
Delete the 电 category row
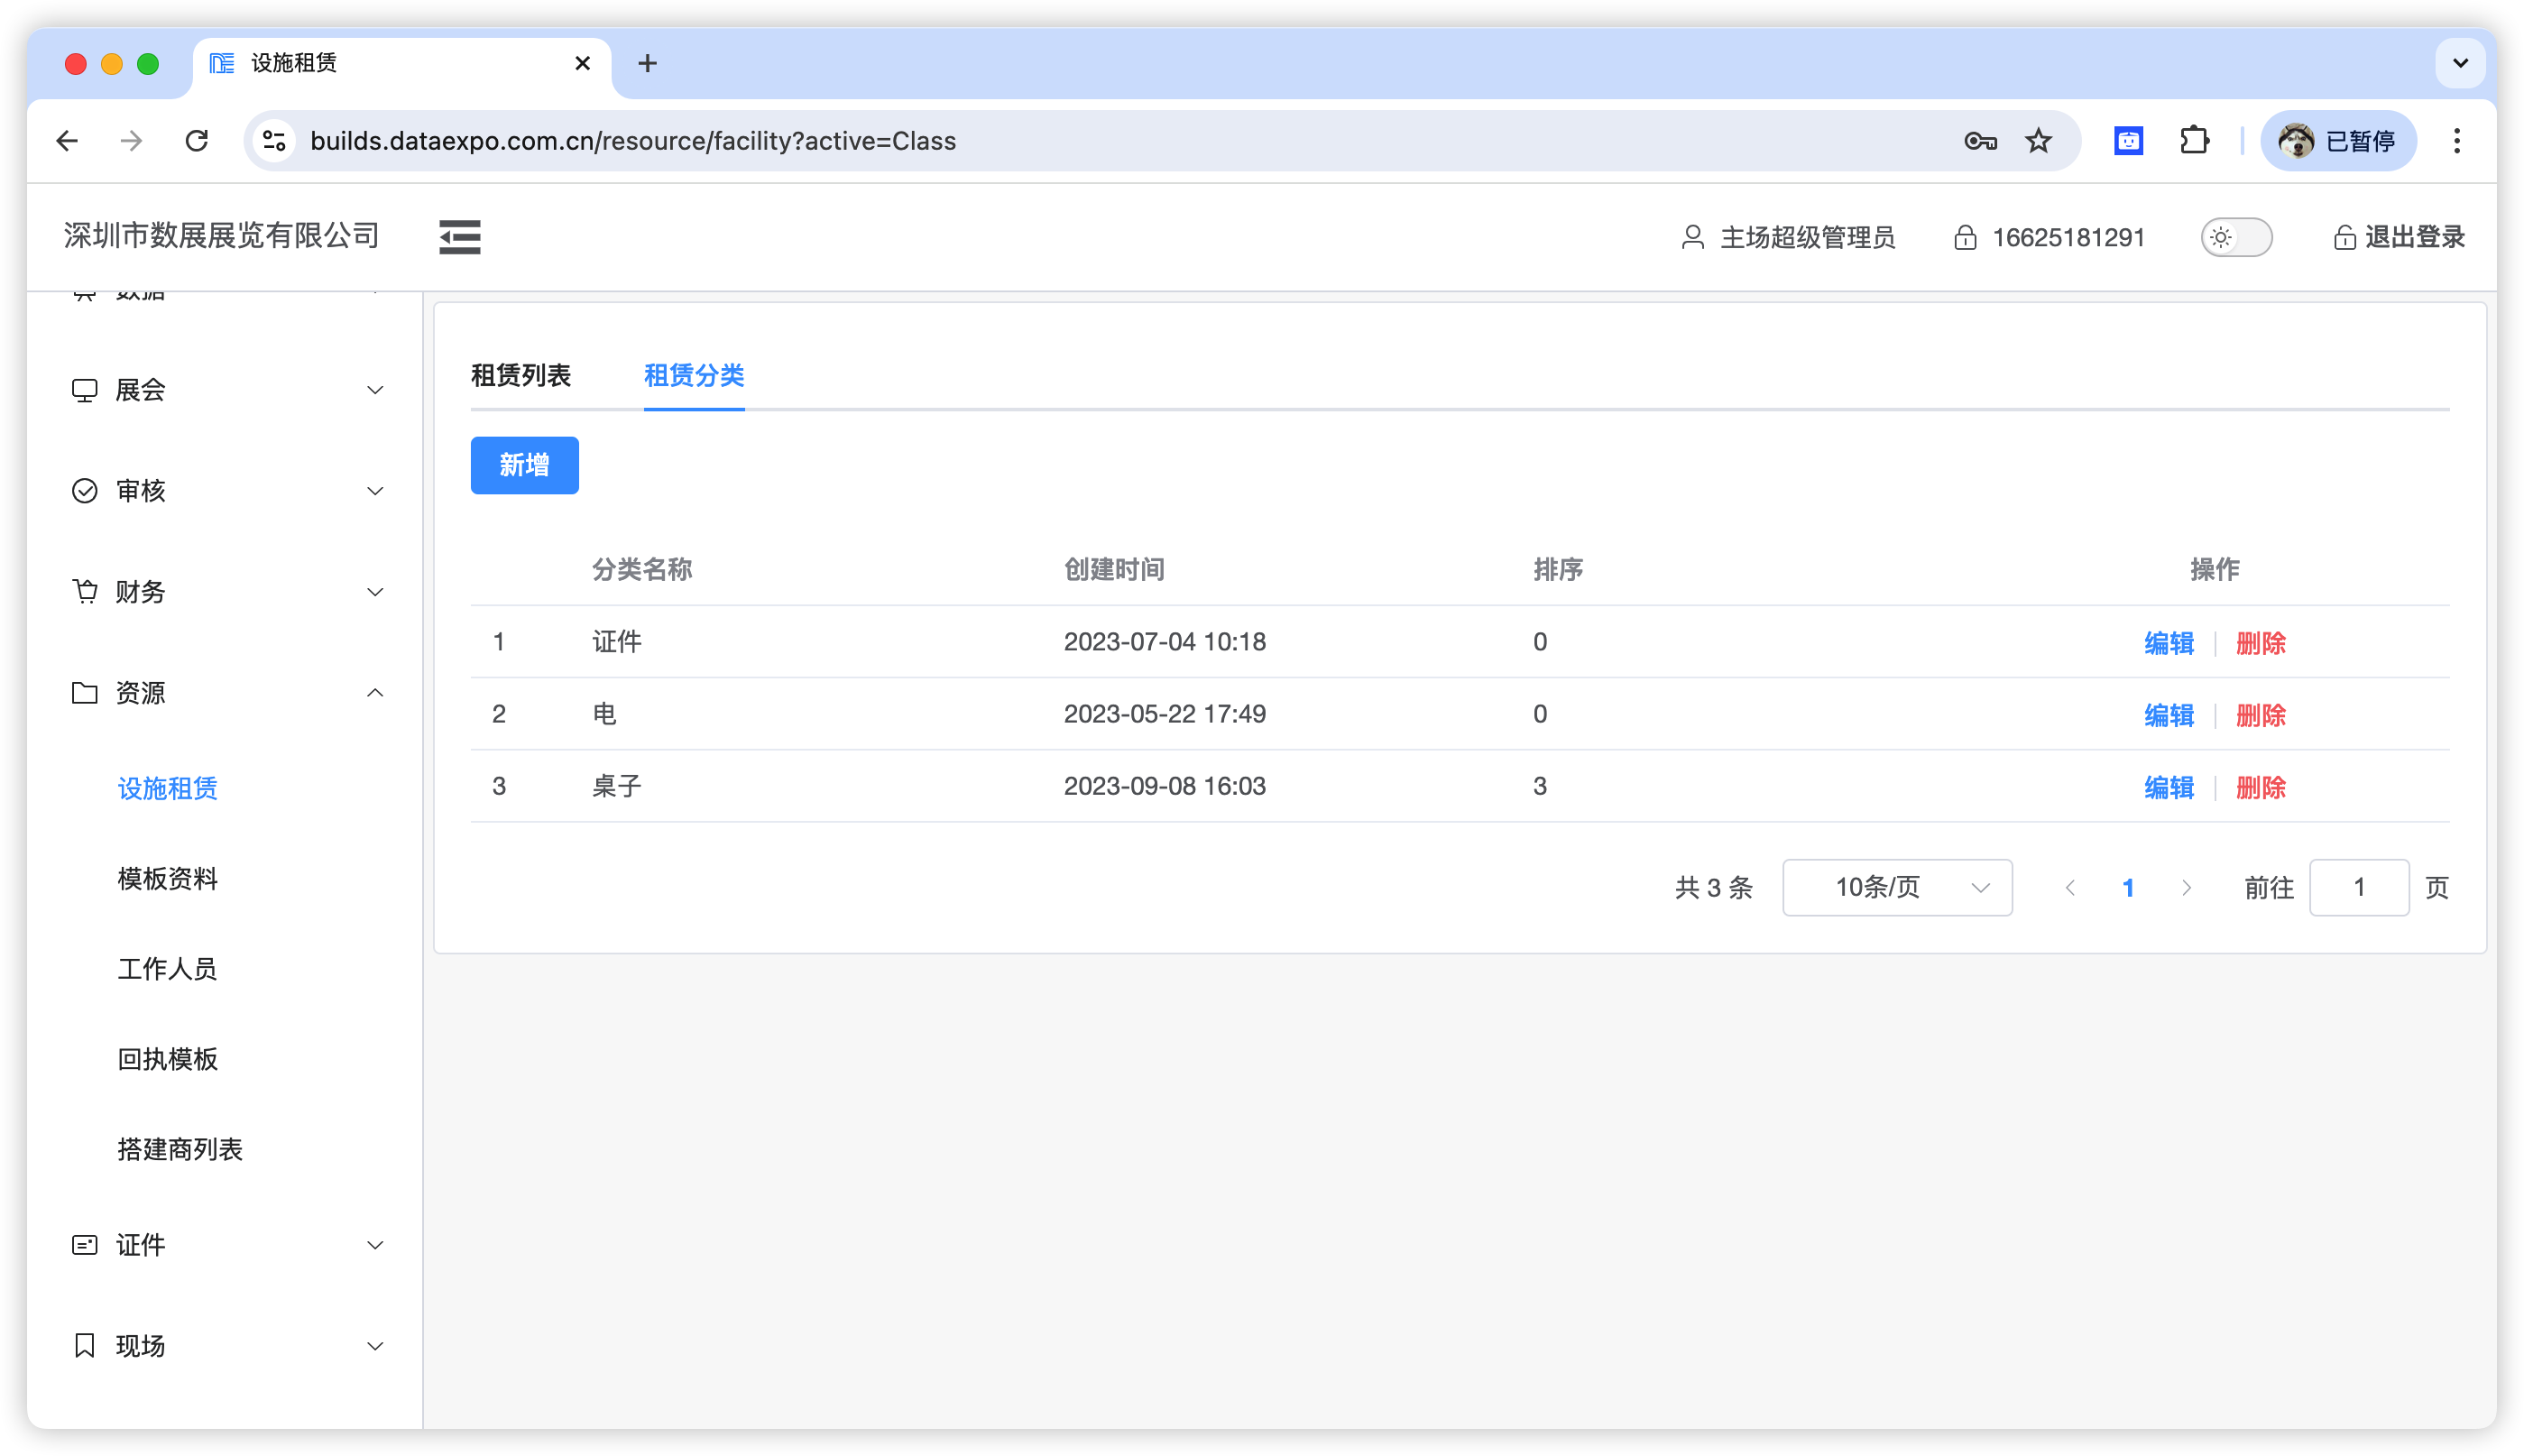coord(2261,715)
